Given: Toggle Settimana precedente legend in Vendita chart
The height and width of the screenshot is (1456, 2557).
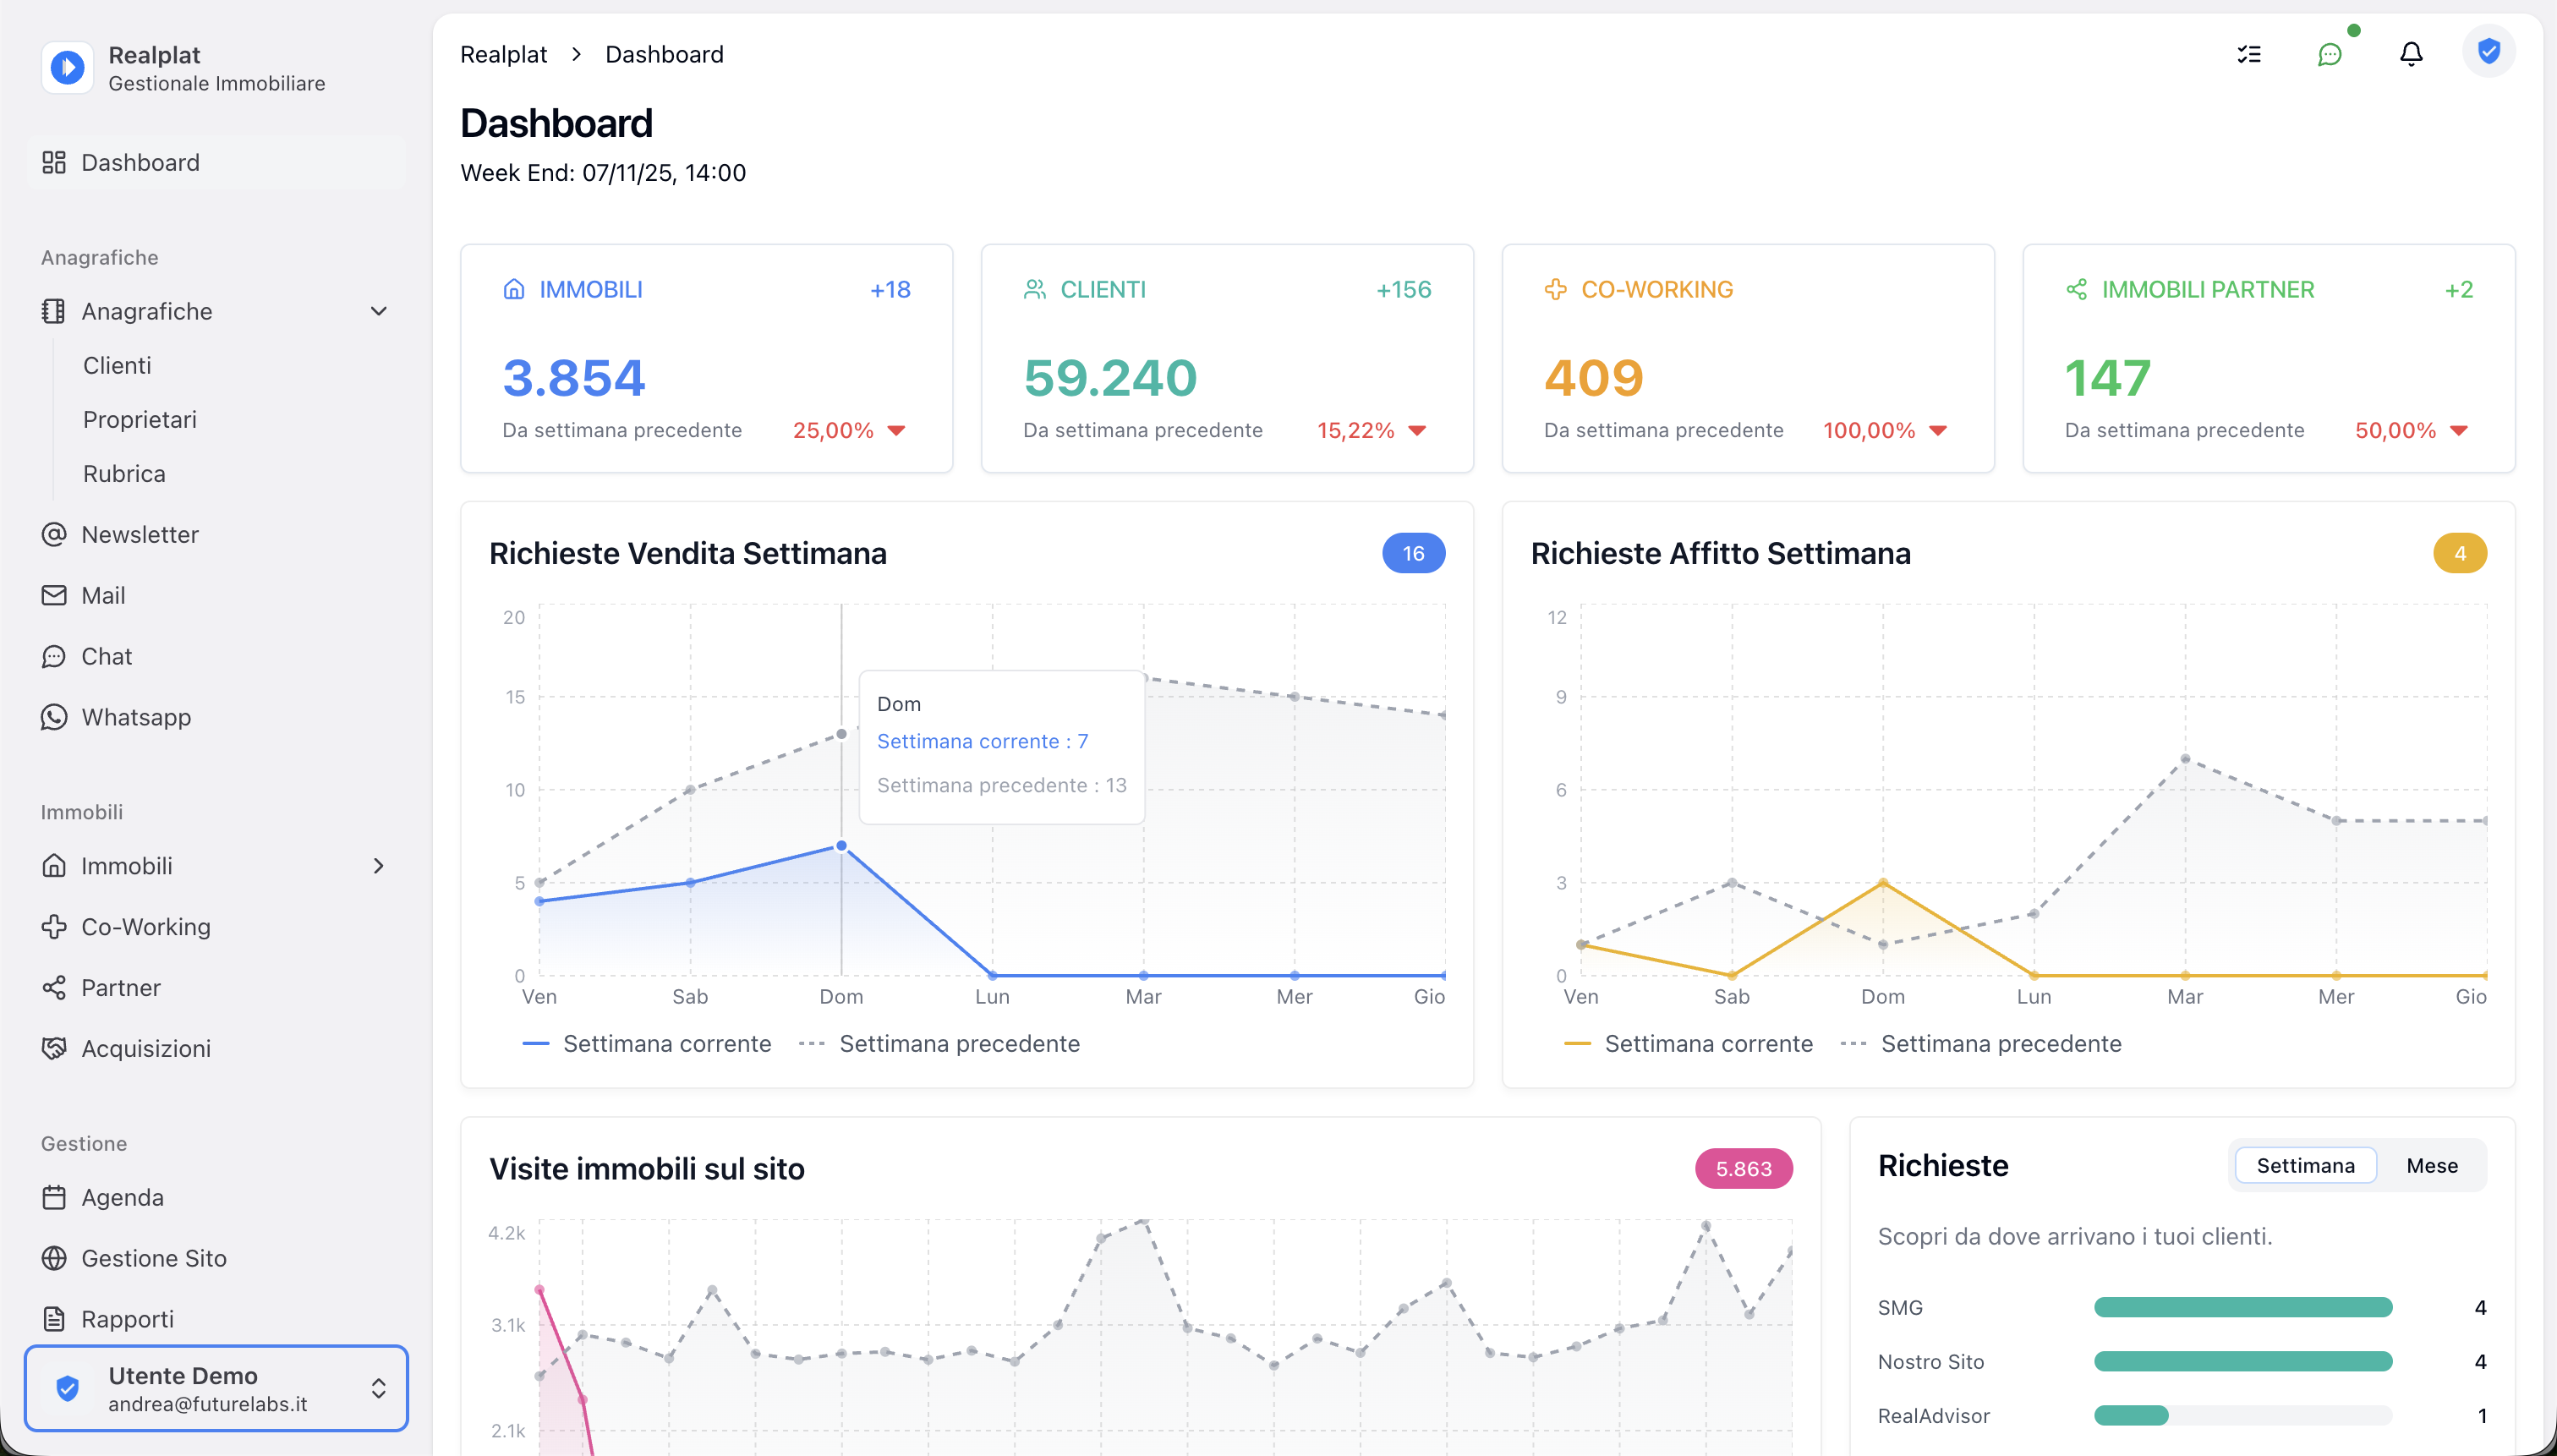Looking at the screenshot, I should point(958,1043).
